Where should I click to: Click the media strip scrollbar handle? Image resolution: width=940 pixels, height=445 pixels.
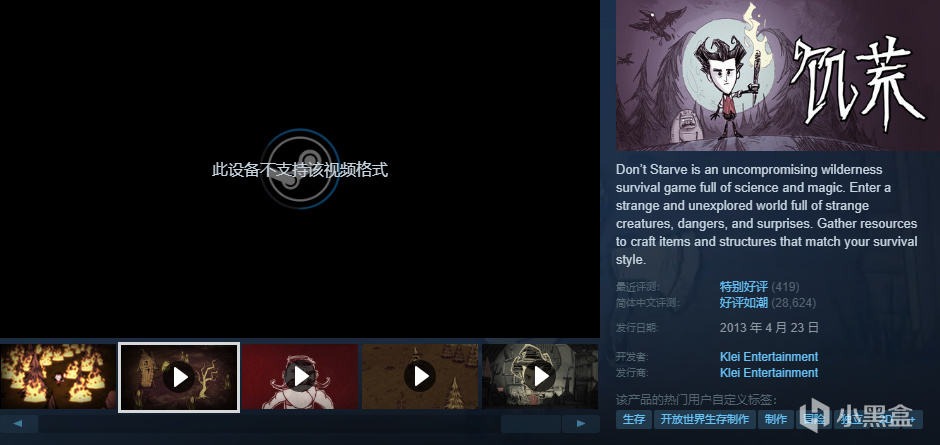point(531,424)
